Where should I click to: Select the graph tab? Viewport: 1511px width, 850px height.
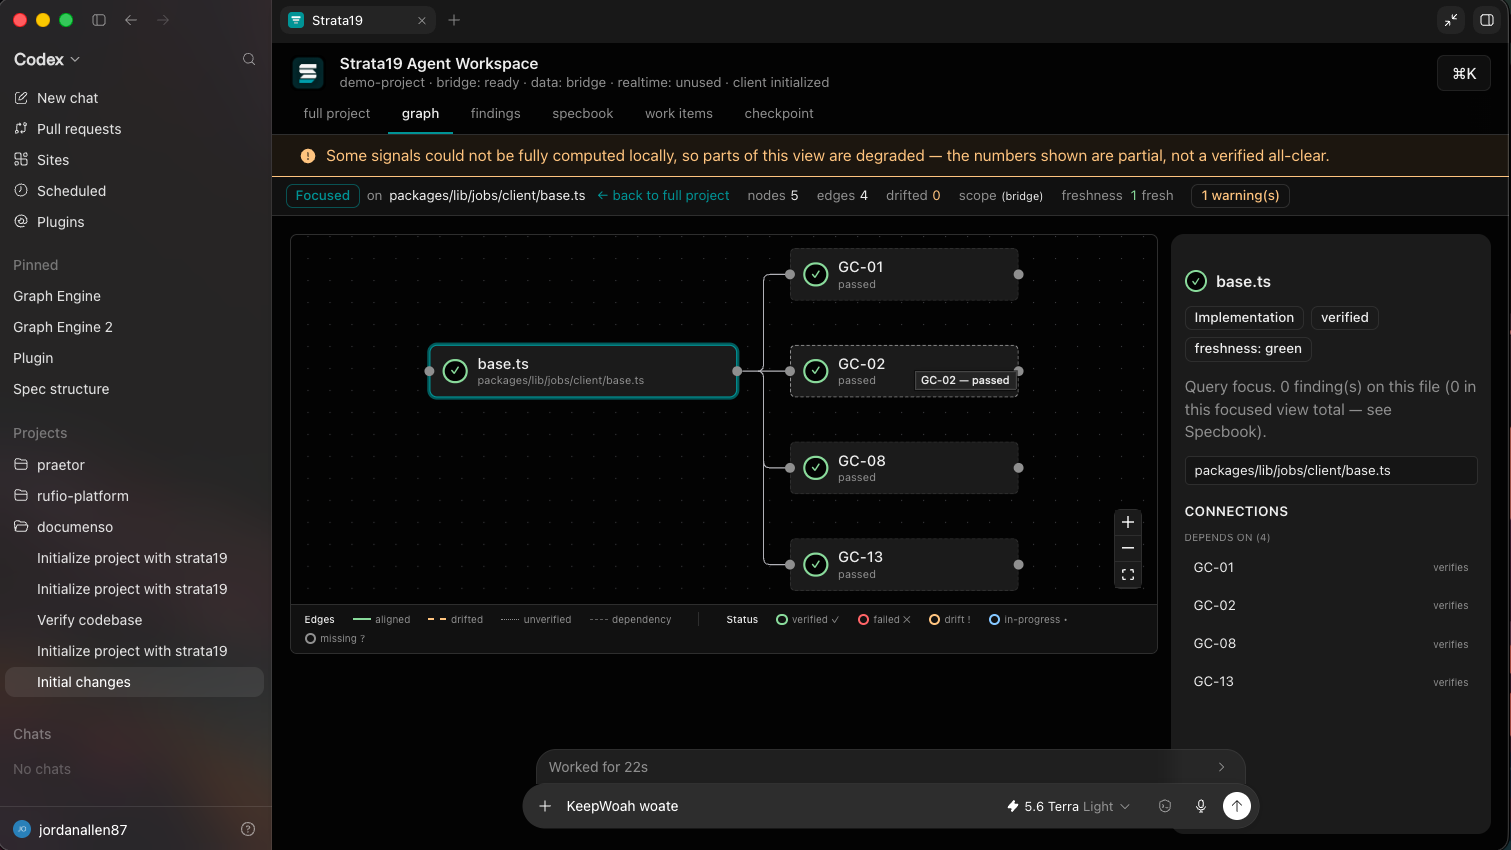(x=421, y=114)
